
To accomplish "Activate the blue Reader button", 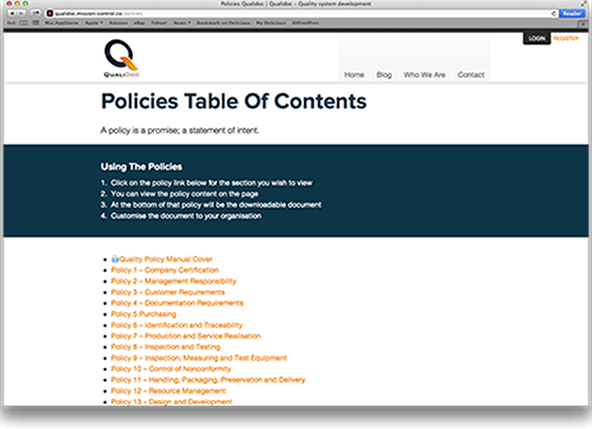I will point(572,13).
